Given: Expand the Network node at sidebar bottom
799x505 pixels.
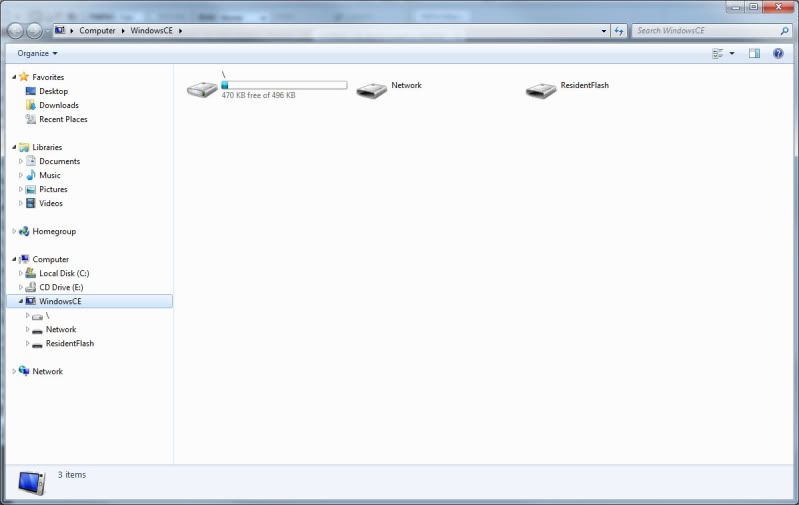Looking at the screenshot, I should tap(14, 371).
